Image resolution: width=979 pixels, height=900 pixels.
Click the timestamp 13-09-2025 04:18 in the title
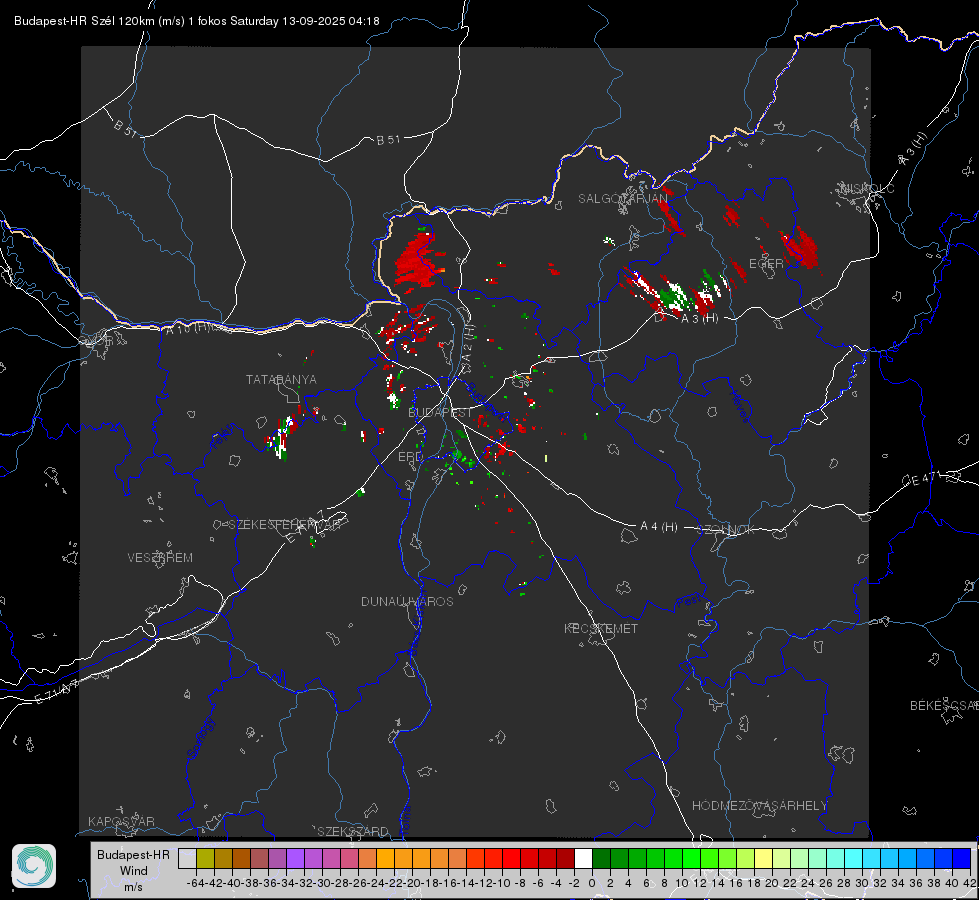tap(331, 21)
